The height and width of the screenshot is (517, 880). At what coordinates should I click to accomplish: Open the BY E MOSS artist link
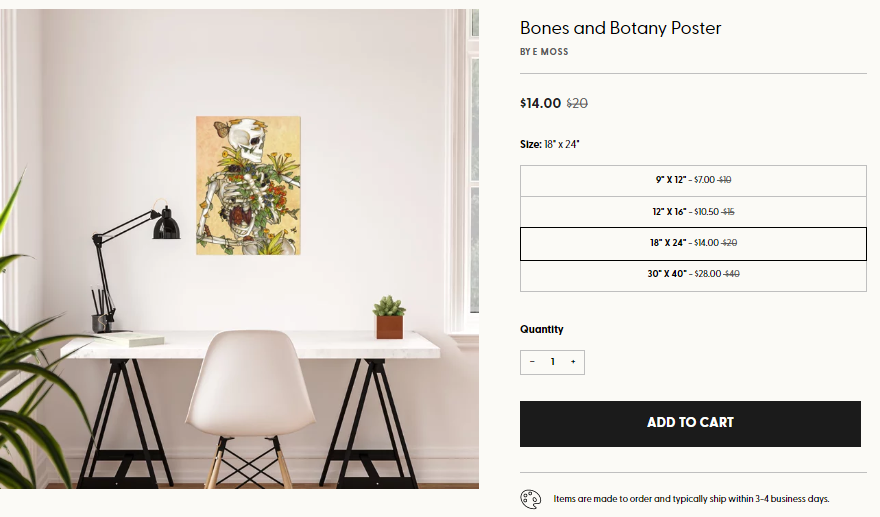coord(544,52)
